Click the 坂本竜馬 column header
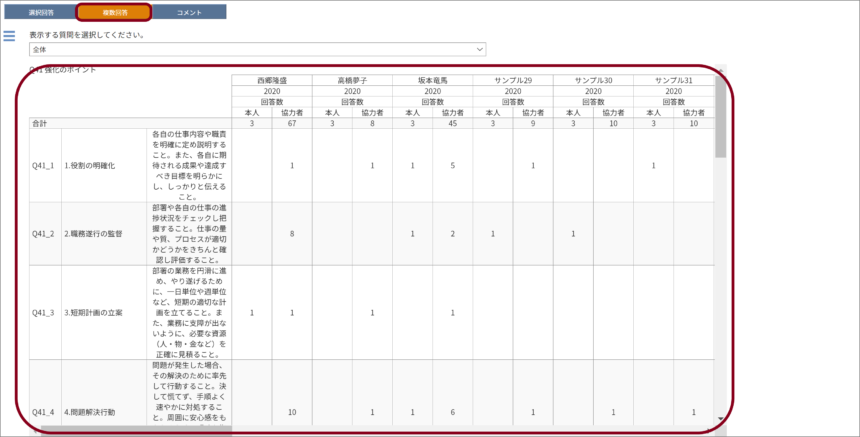860x437 pixels. [432, 80]
